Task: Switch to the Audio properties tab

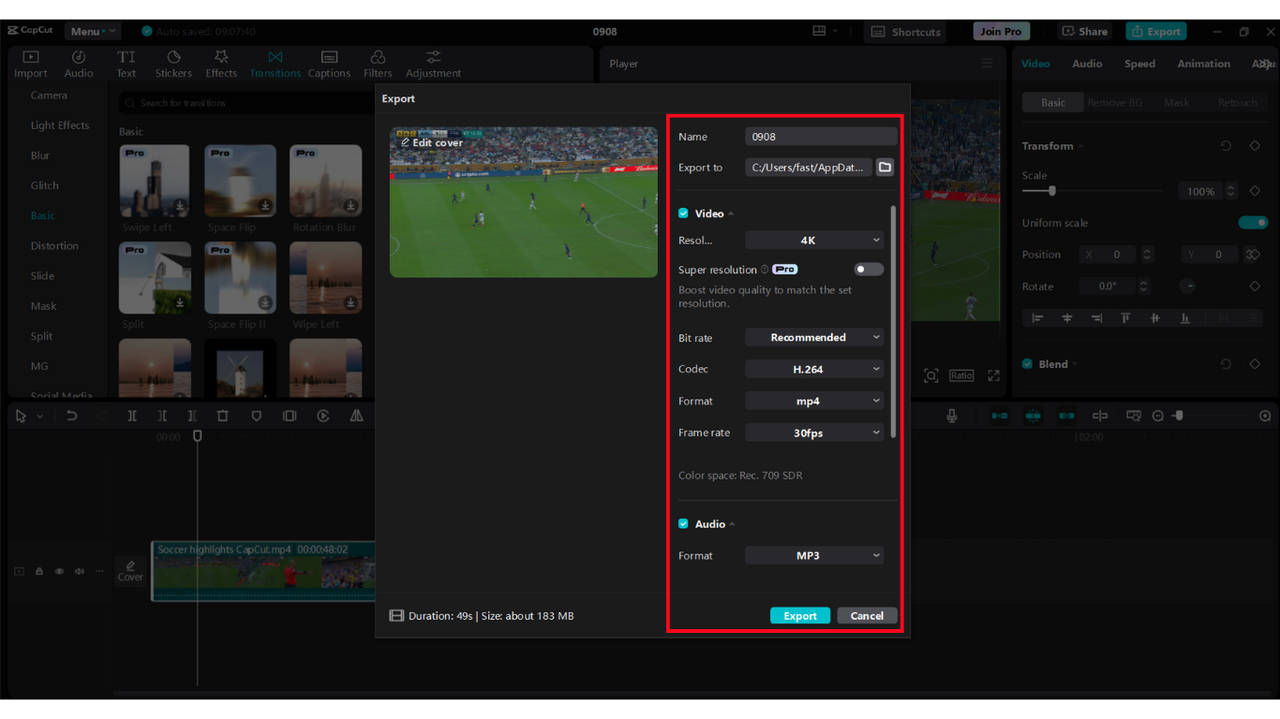Action: click(1087, 63)
